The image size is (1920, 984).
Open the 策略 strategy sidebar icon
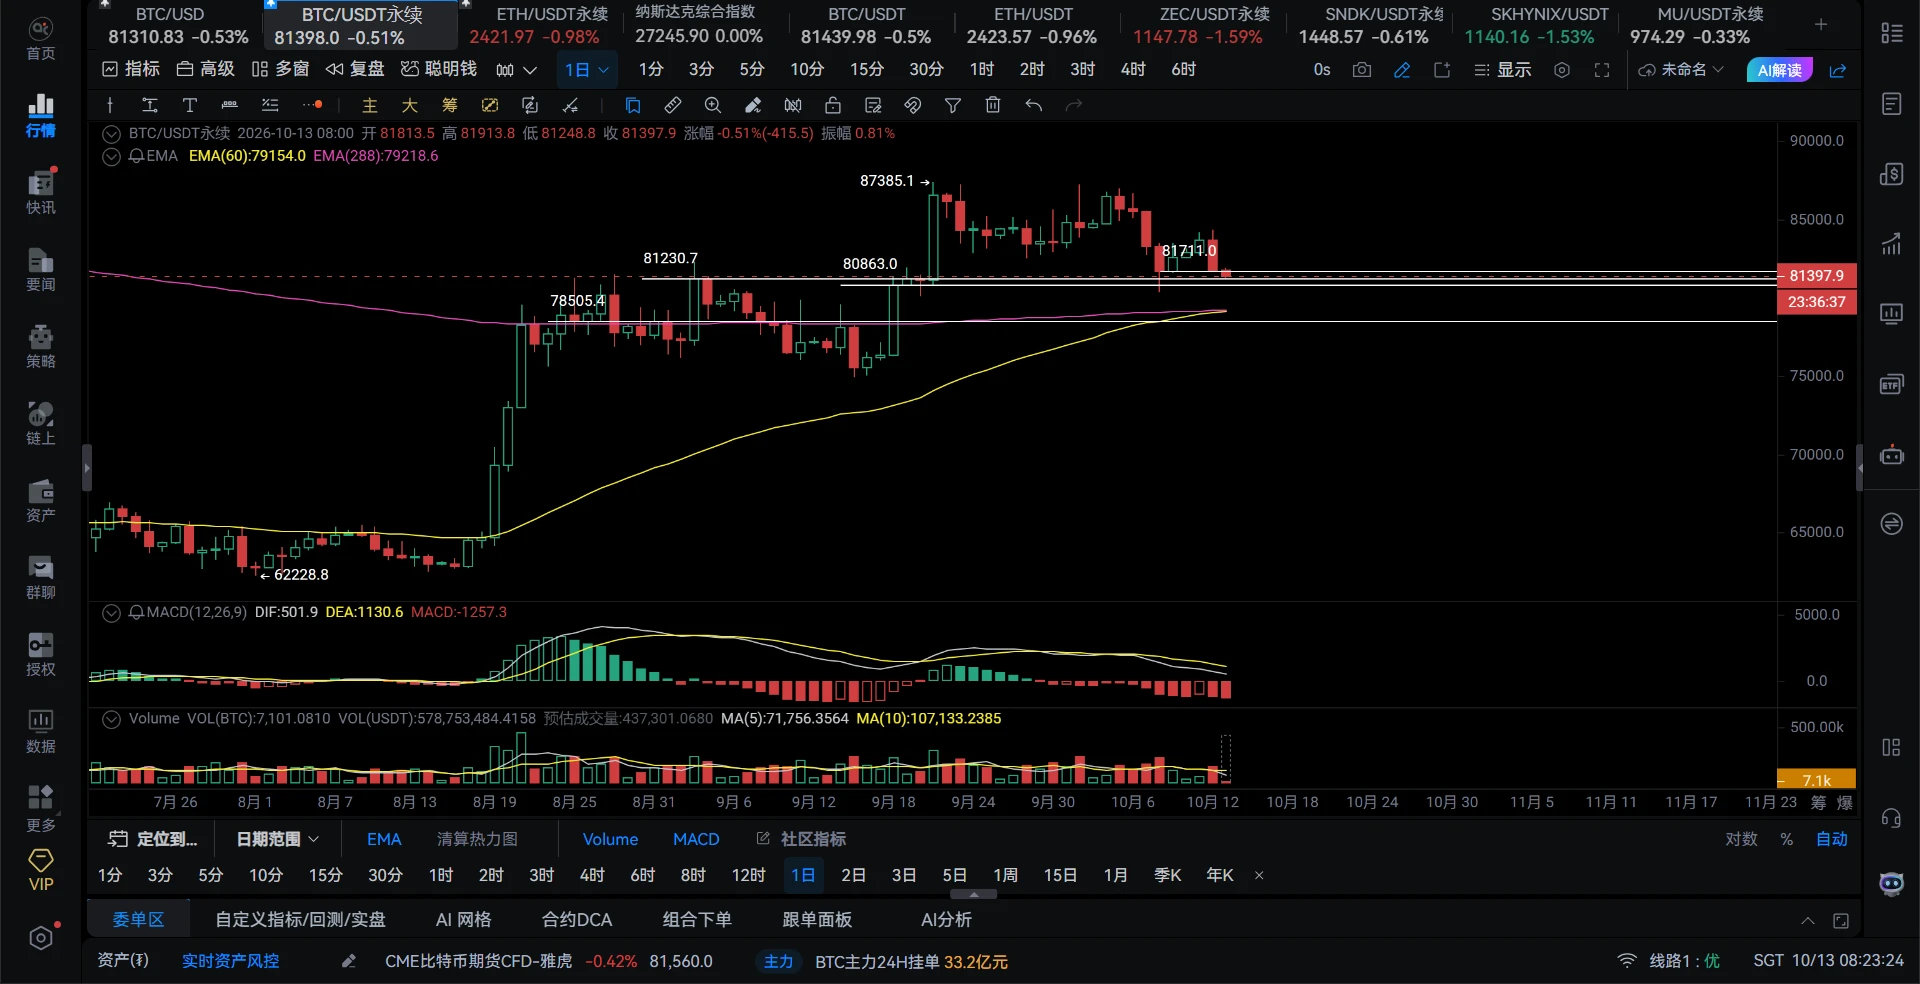click(x=40, y=346)
